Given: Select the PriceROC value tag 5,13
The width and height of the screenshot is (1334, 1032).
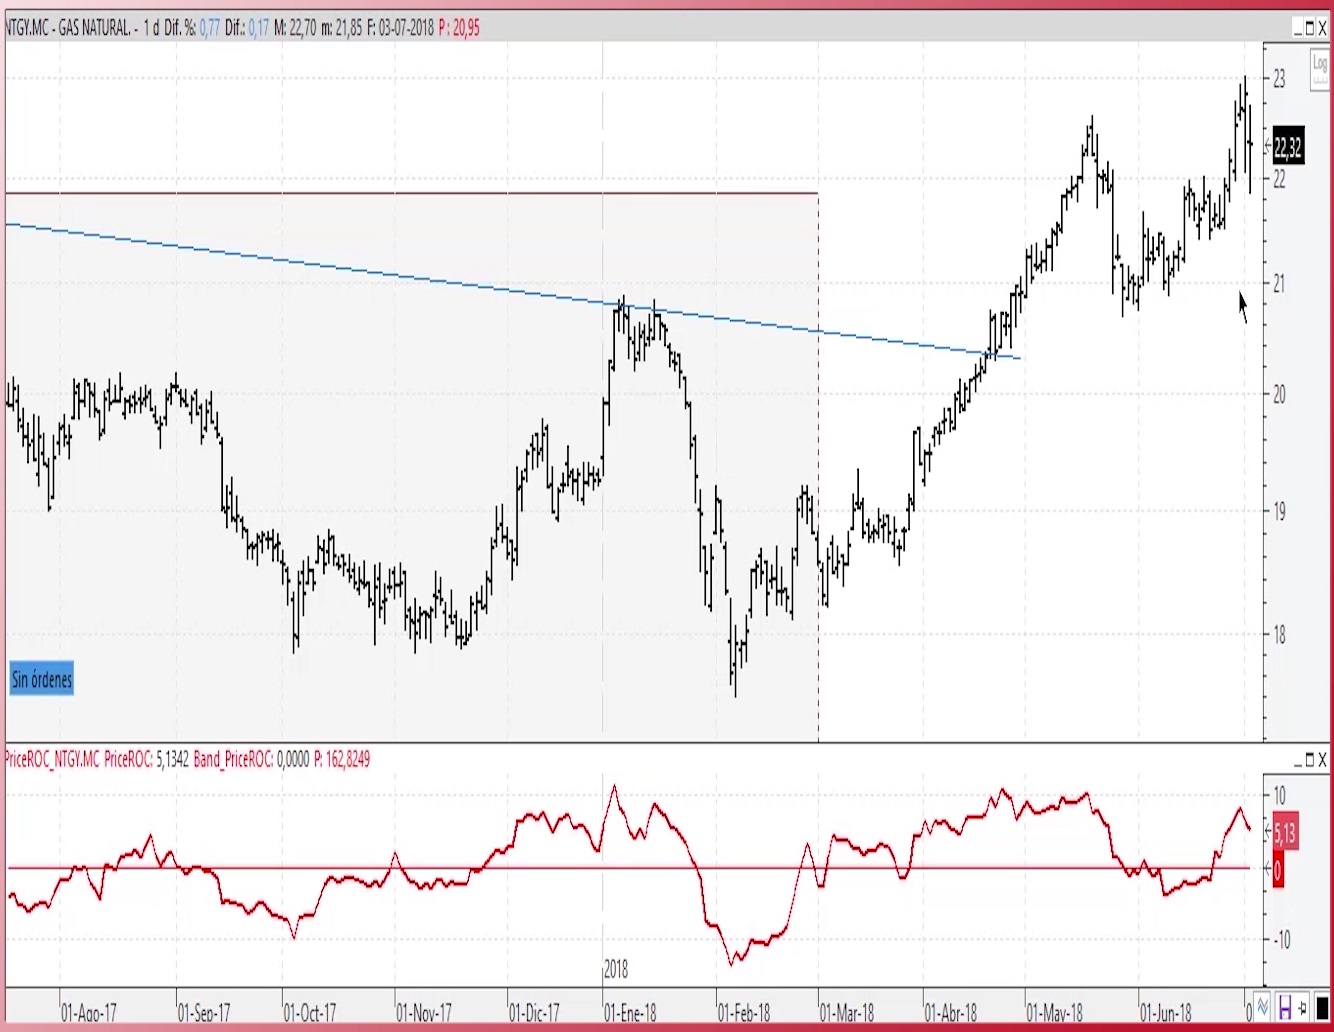Looking at the screenshot, I should (1285, 832).
